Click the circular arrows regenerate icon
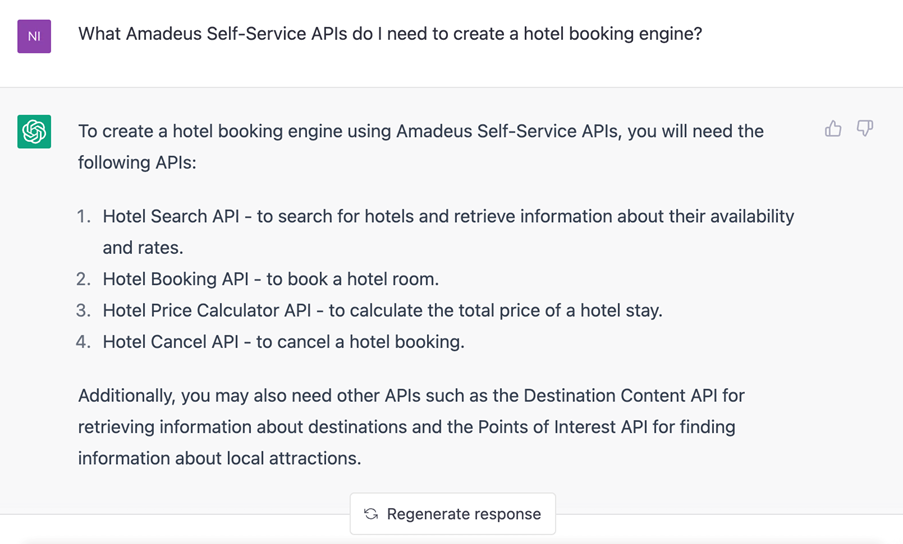This screenshot has width=903, height=544. click(x=371, y=513)
